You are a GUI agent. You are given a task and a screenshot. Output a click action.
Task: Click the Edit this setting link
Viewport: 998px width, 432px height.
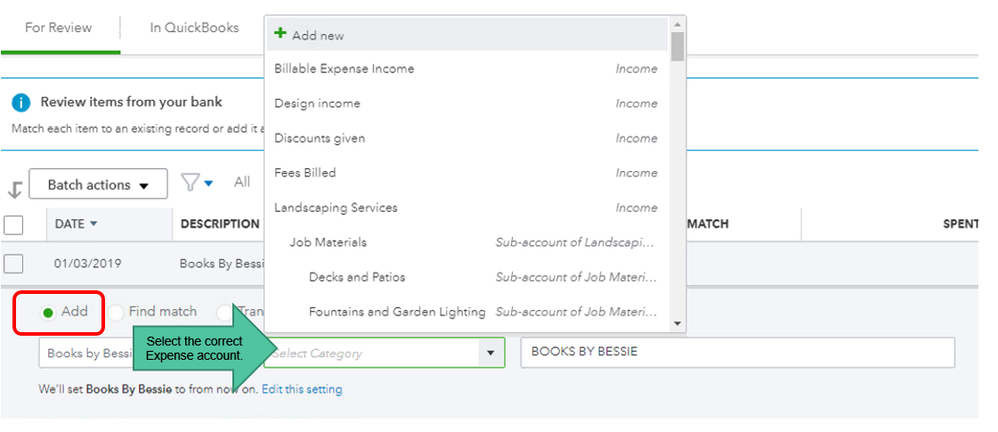[x=302, y=389]
